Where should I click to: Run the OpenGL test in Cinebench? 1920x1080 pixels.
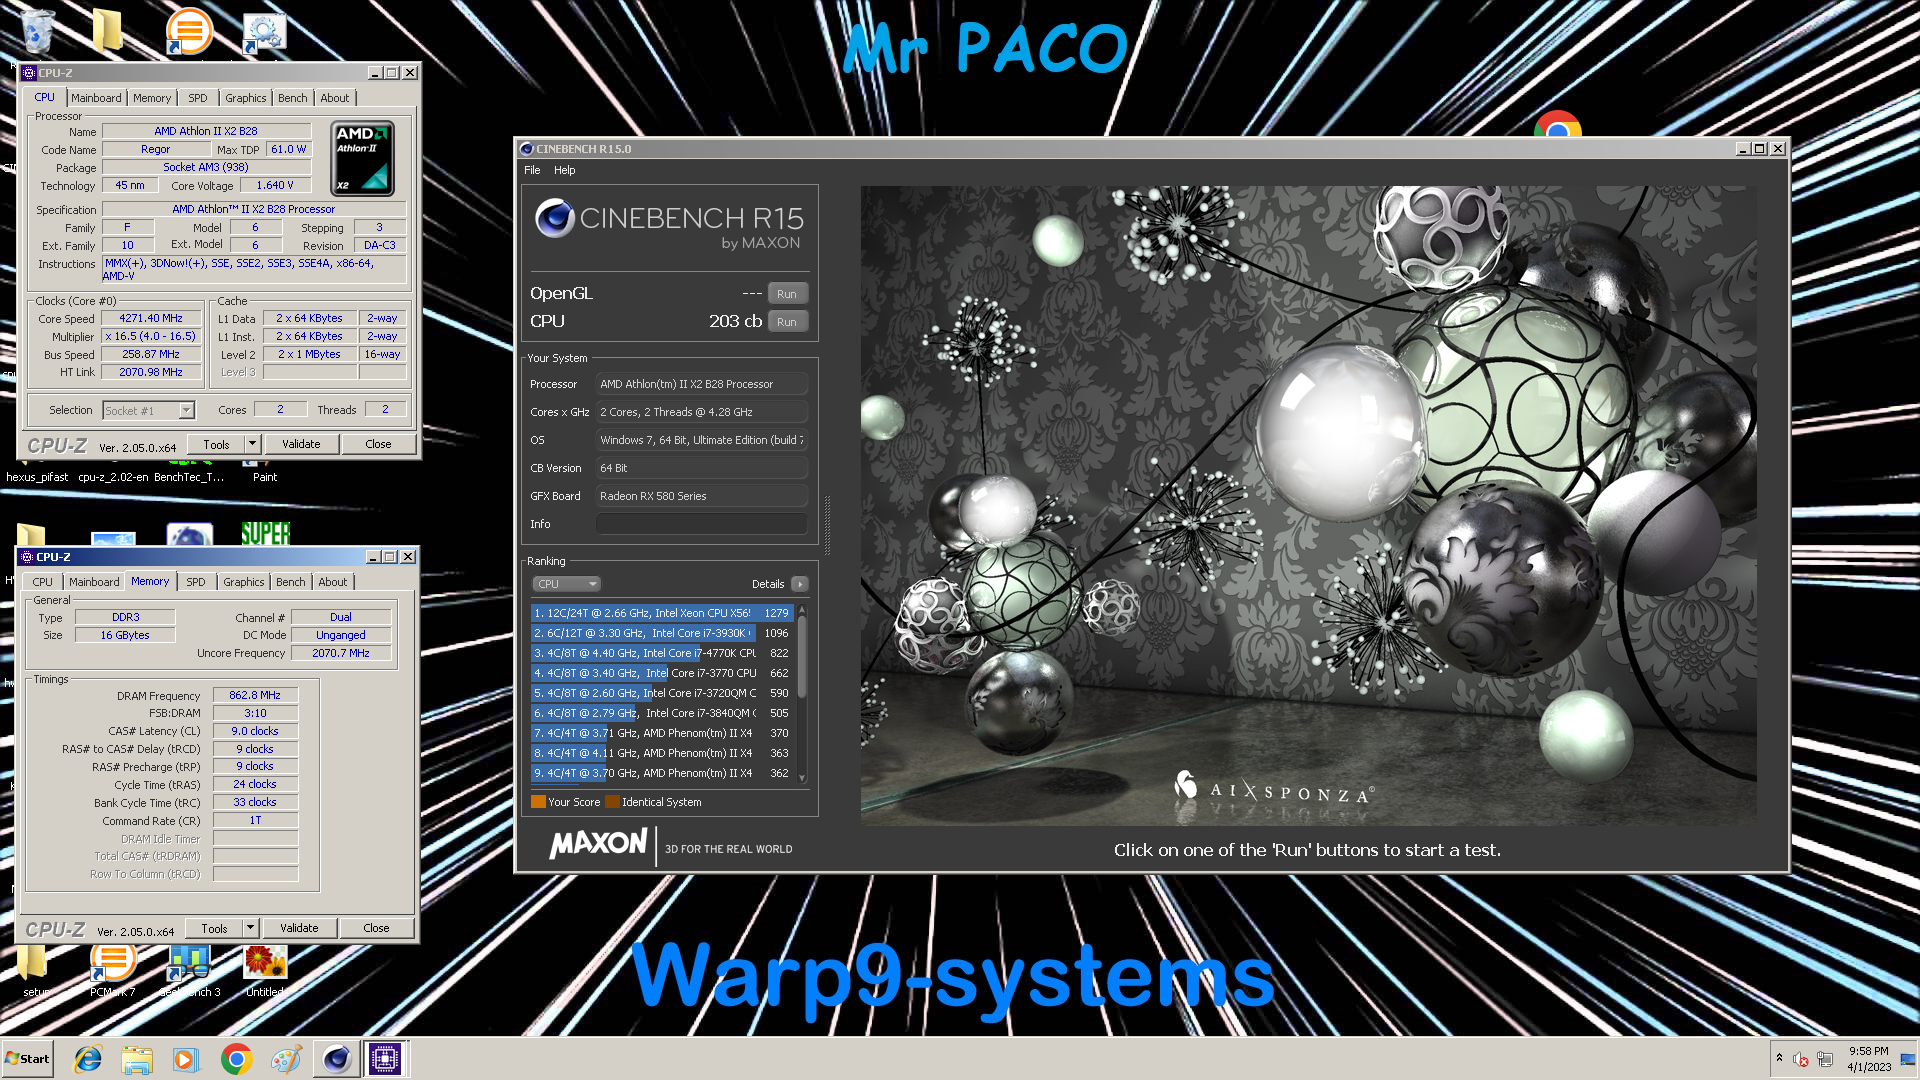[787, 294]
